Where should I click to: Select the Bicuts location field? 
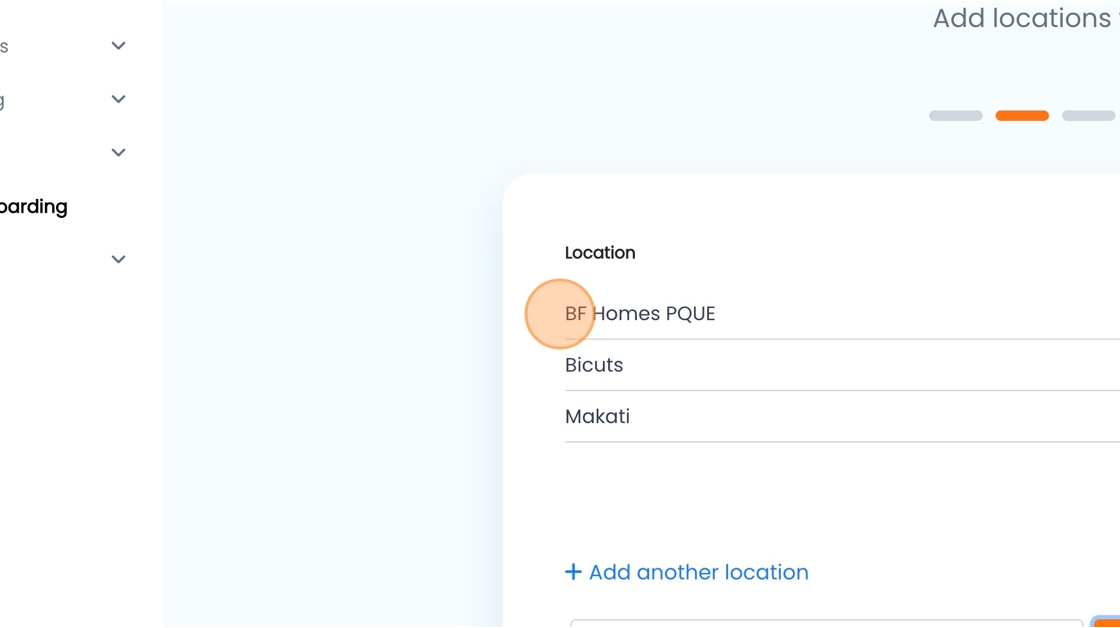point(842,365)
